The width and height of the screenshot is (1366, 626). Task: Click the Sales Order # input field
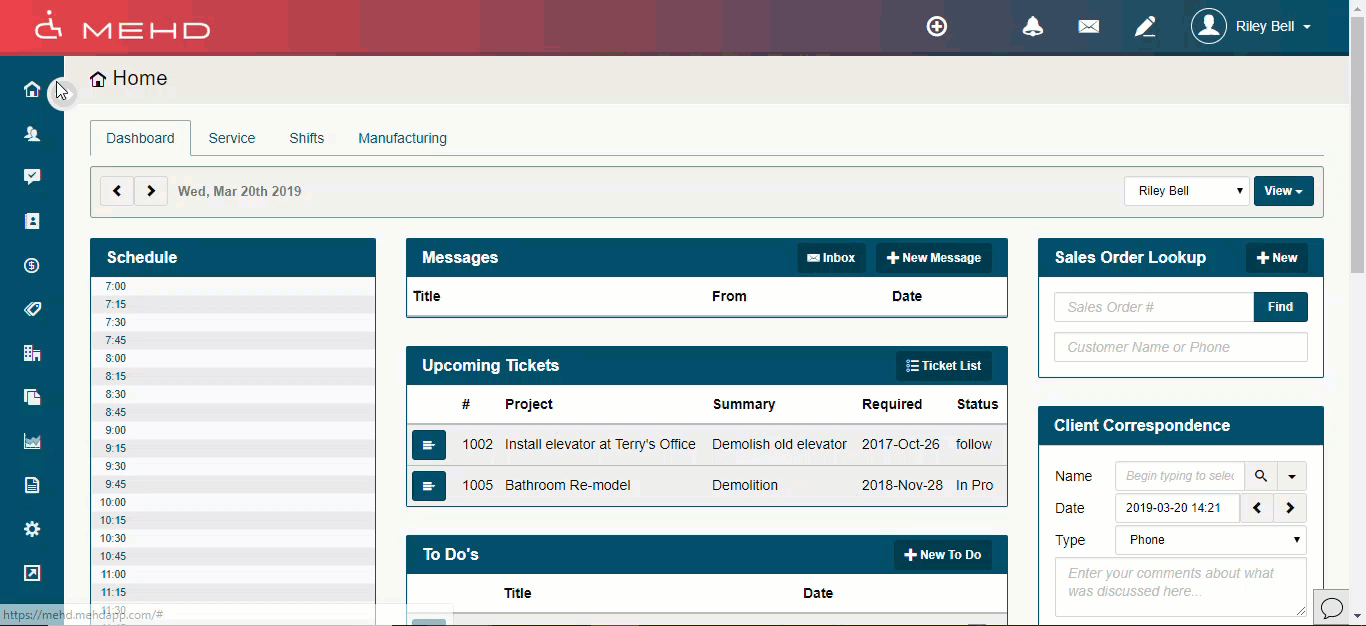click(x=1154, y=307)
